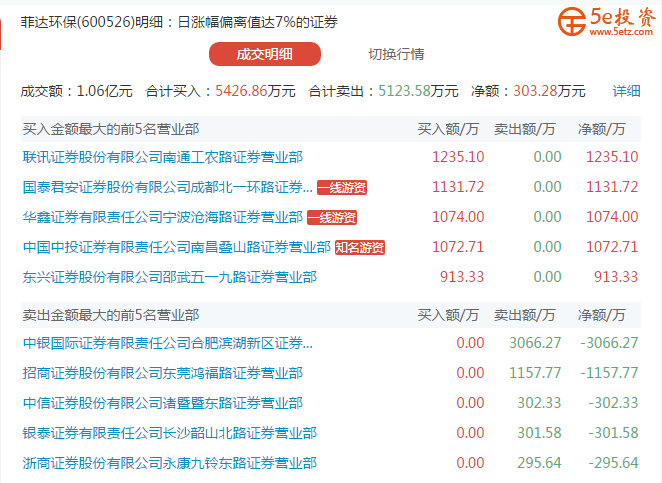Open 招商证券东莞鸿福路证券营业部 link
The height and width of the screenshot is (483, 662).
(x=163, y=373)
